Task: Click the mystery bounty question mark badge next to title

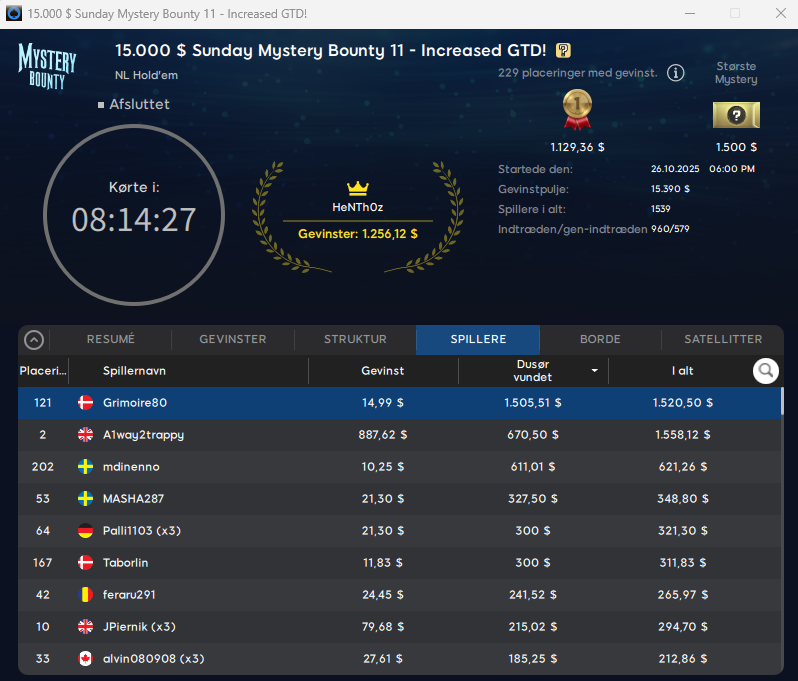Action: 564,51
